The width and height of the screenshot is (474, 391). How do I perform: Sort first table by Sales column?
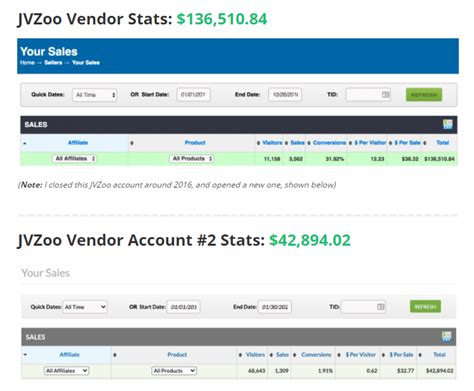click(297, 143)
